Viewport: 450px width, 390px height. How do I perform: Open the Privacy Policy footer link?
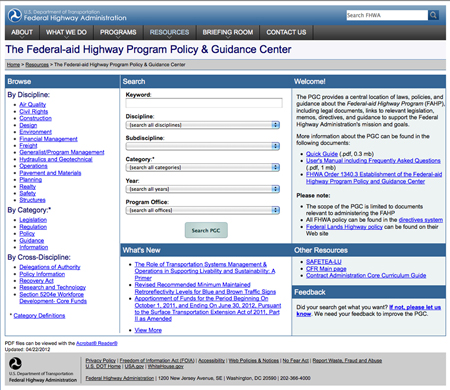click(x=101, y=361)
